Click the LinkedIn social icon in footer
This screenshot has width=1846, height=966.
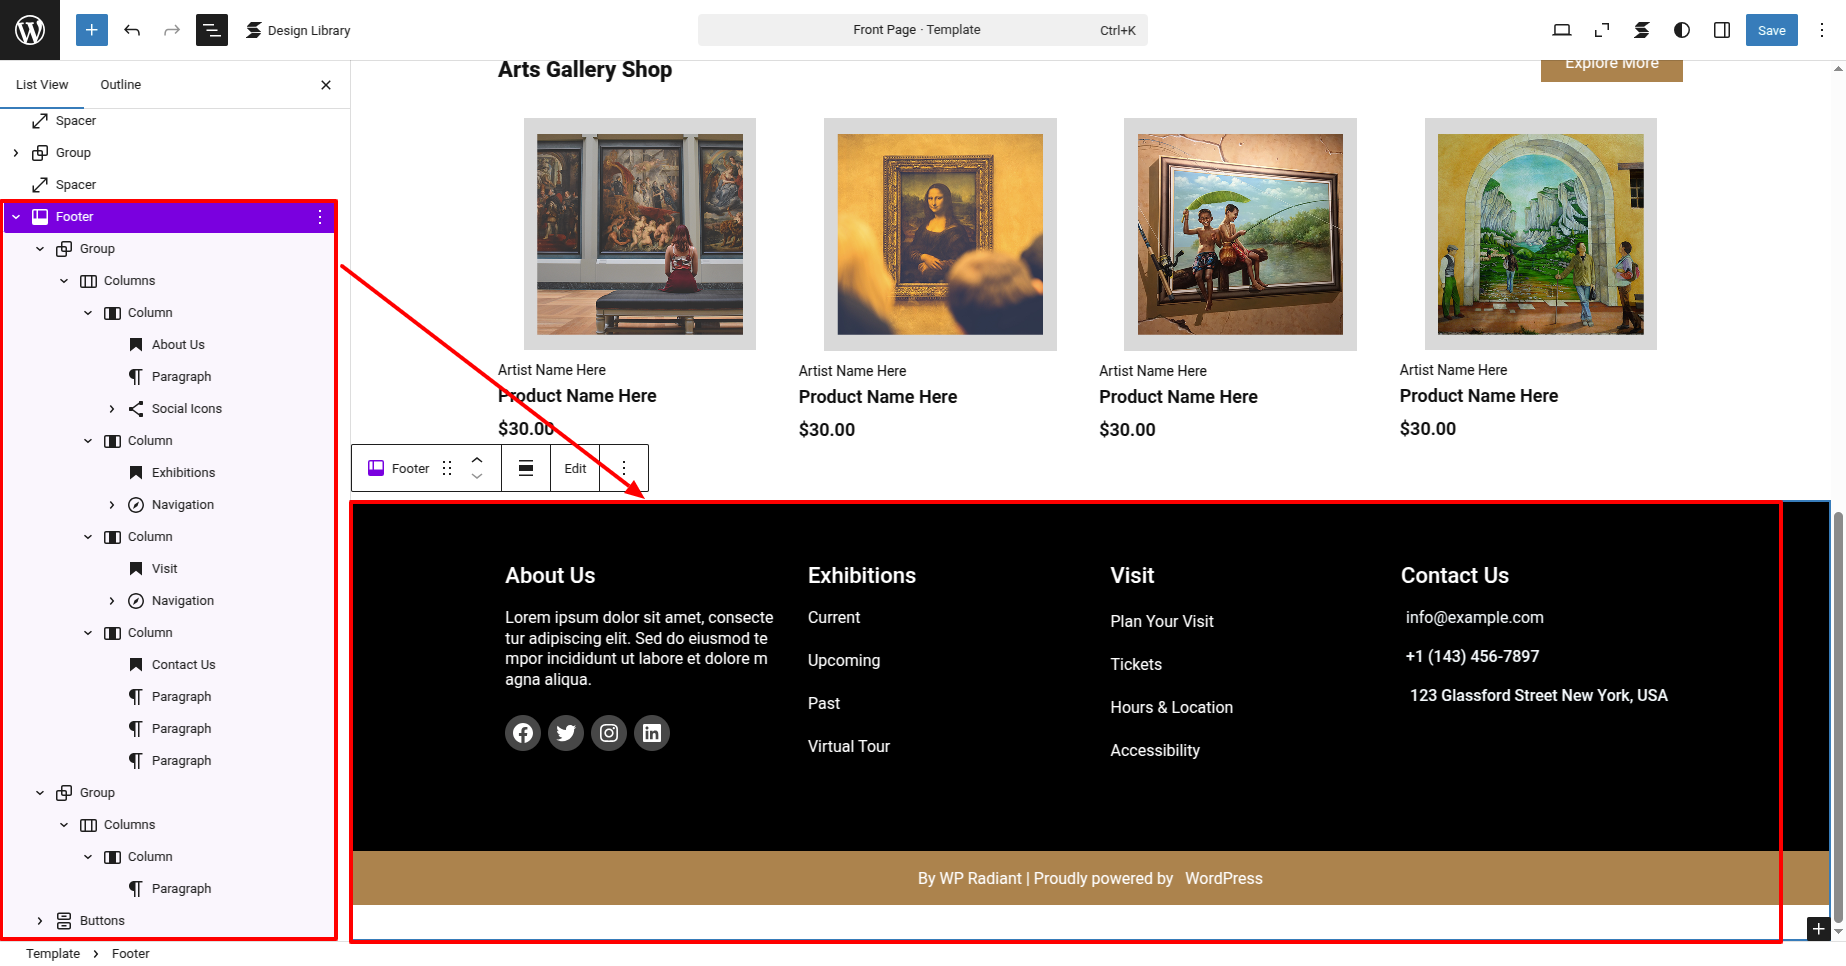(652, 733)
